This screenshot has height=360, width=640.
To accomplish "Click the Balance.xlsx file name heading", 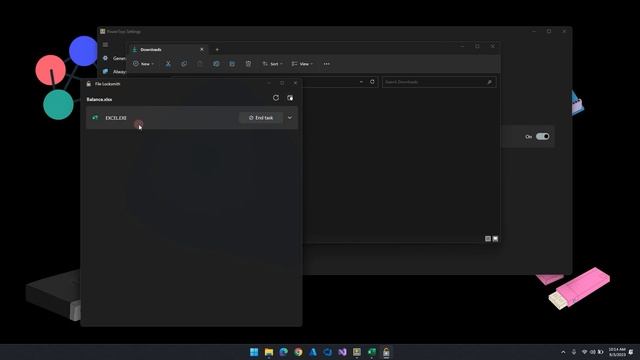I will pos(99,99).
